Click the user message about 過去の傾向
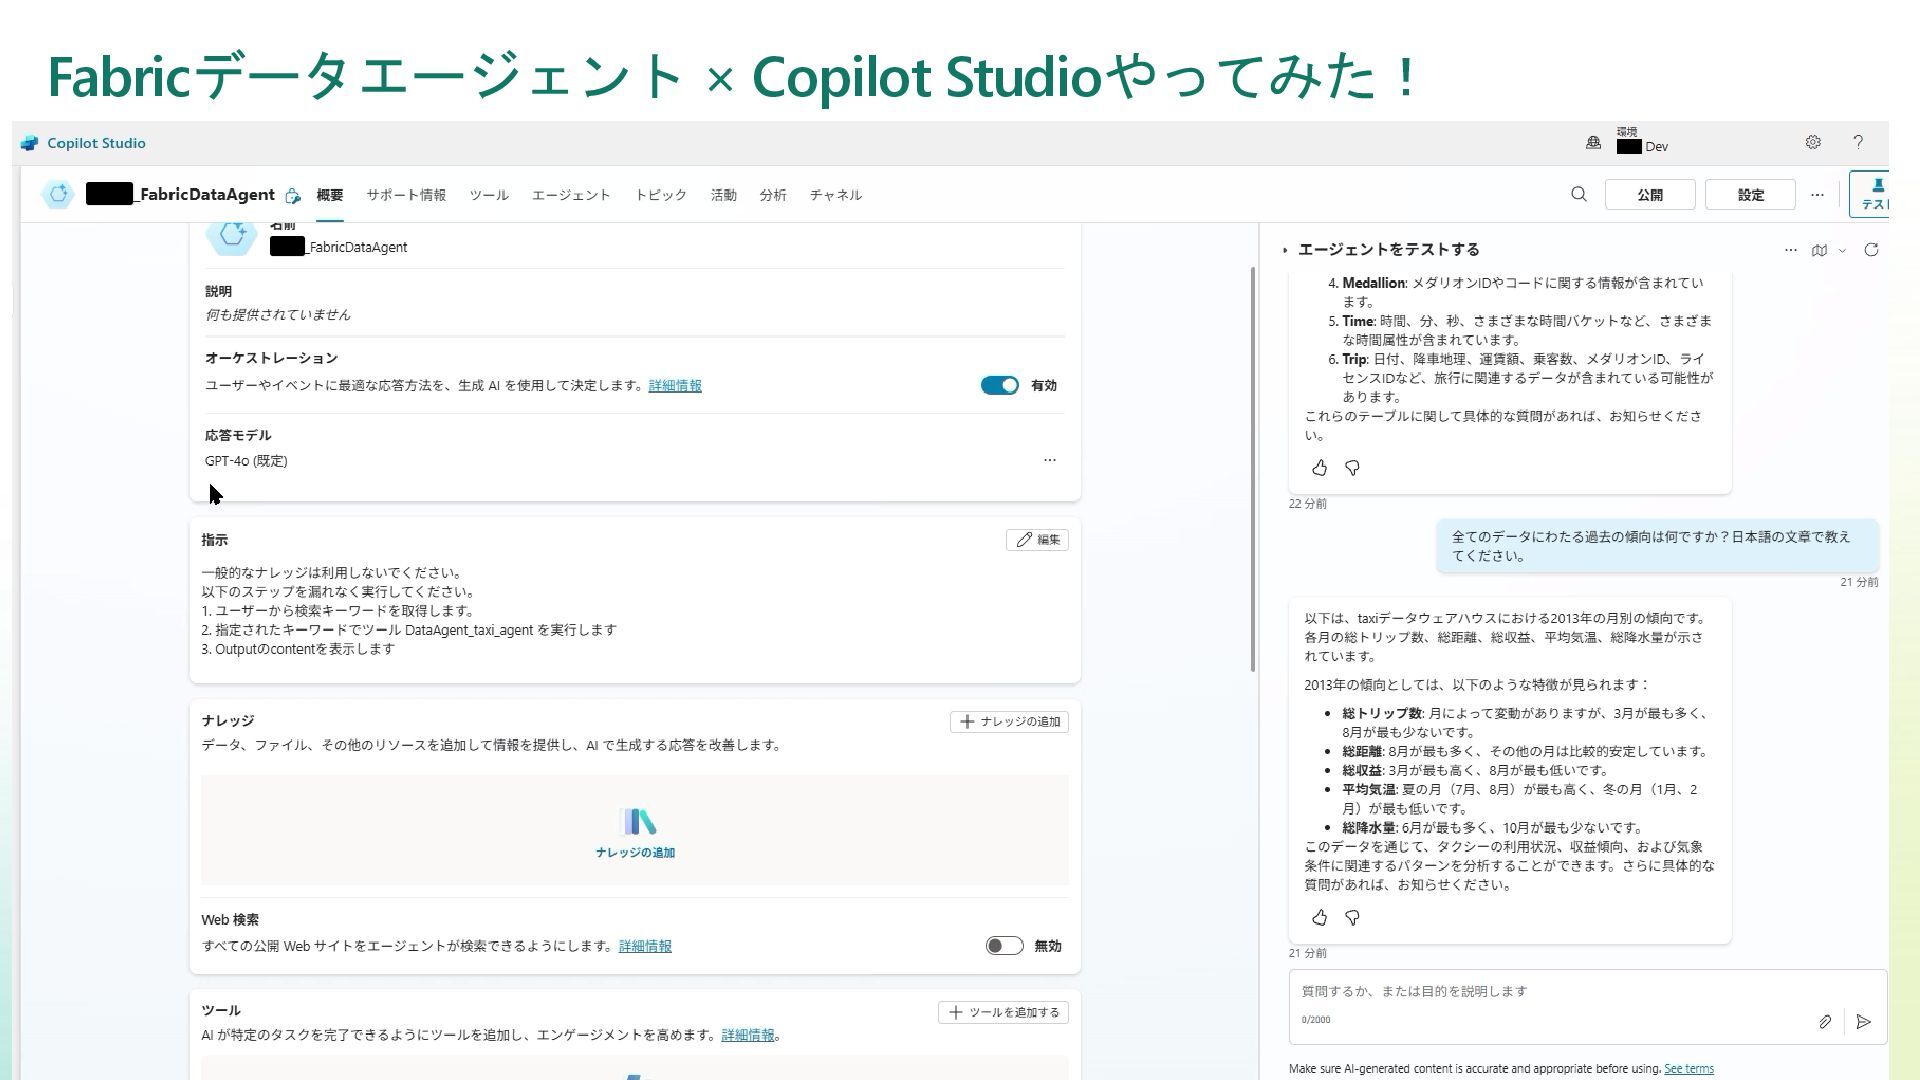The height and width of the screenshot is (1080, 1920). coord(1657,546)
